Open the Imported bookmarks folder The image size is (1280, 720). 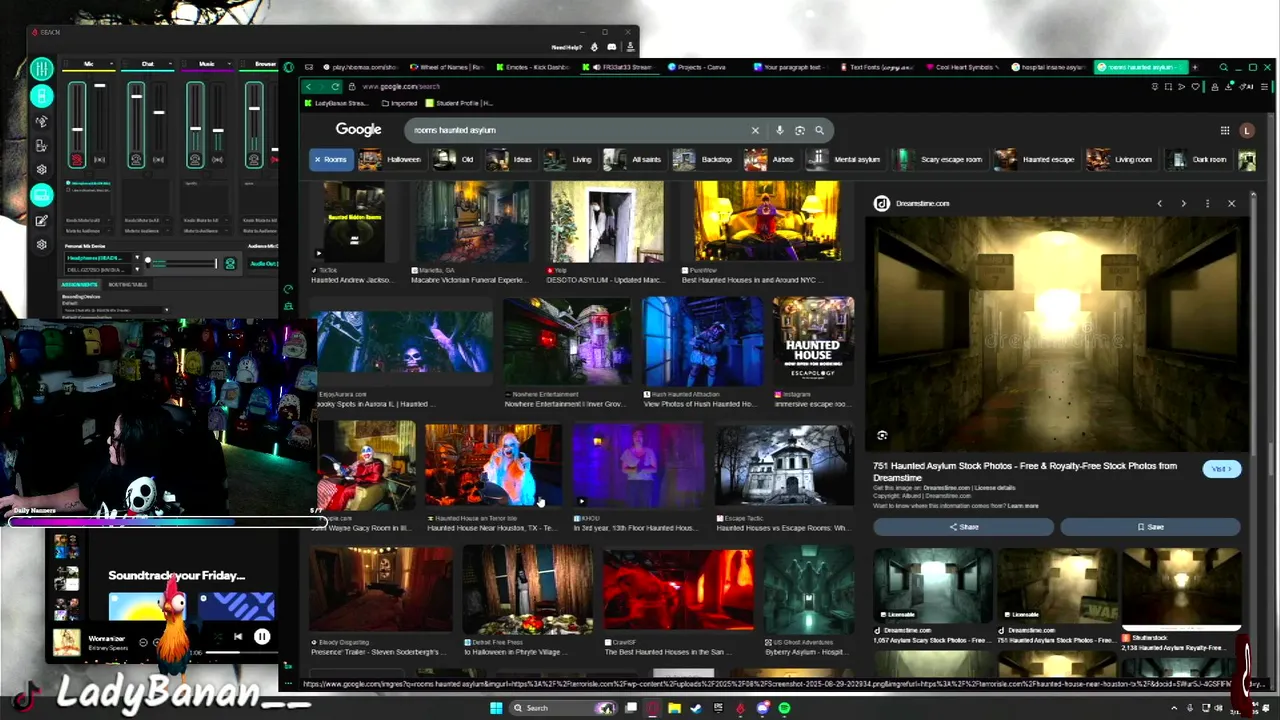[x=398, y=103]
